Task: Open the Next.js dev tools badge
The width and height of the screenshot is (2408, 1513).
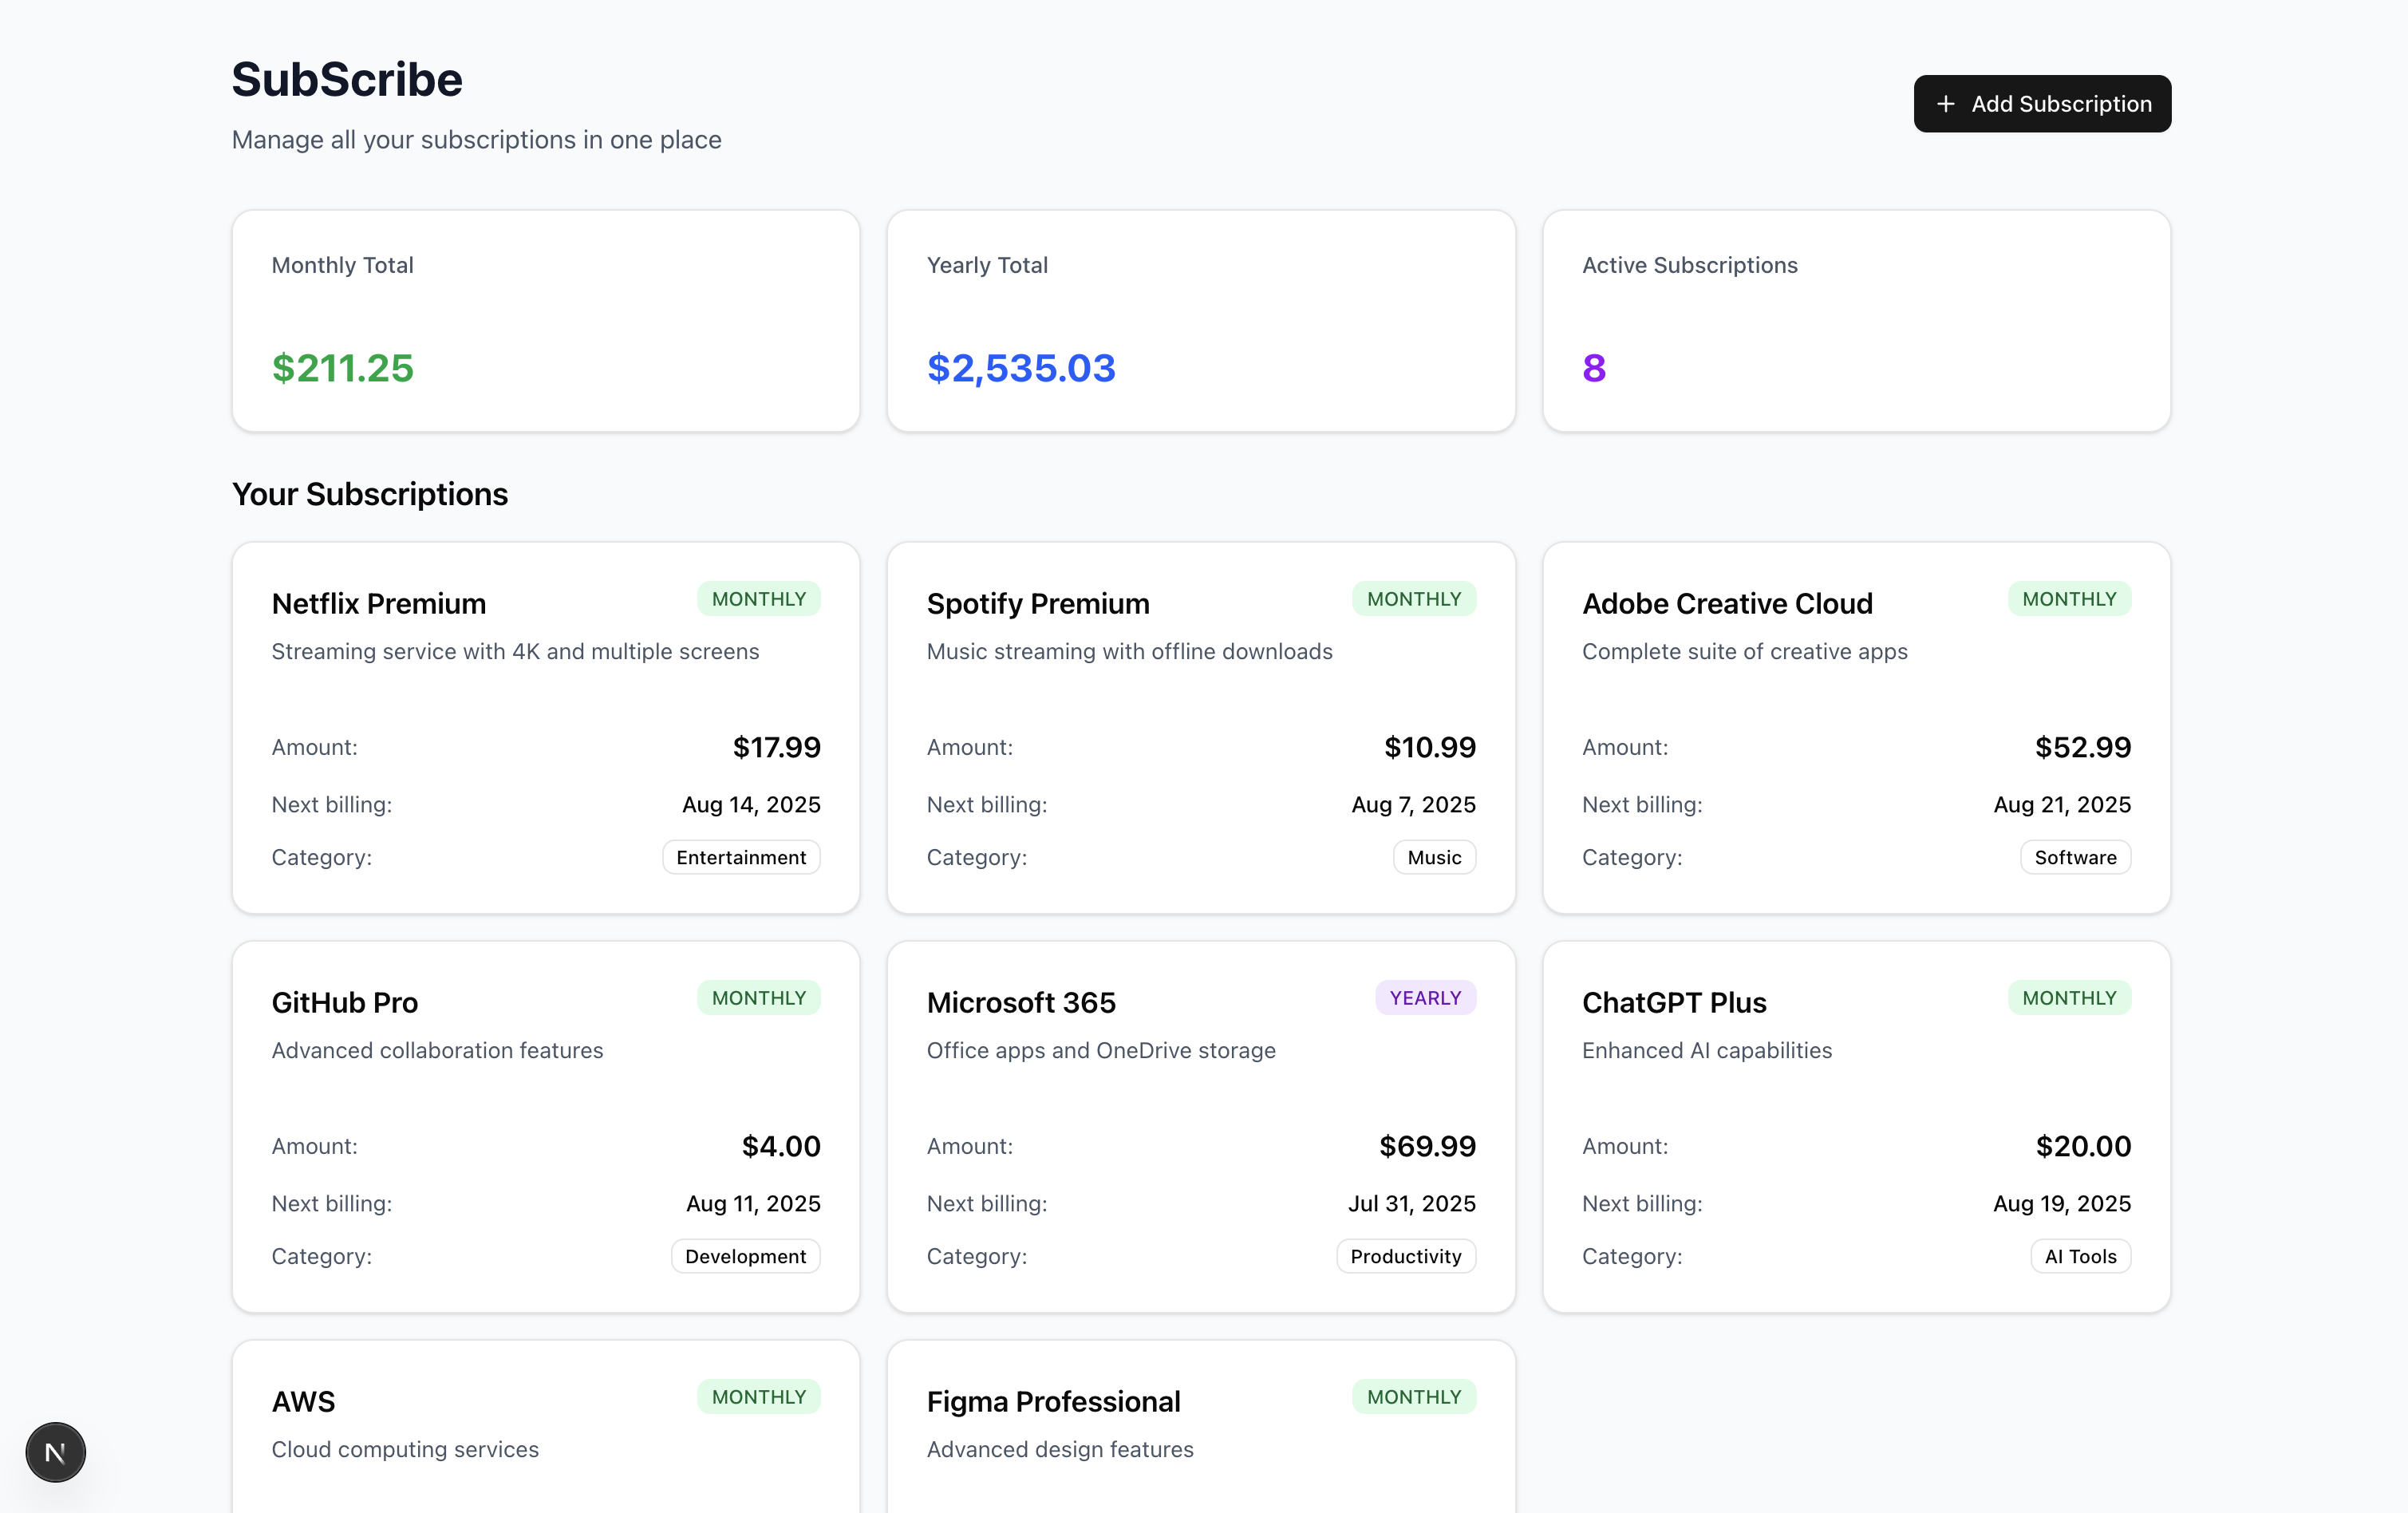Action: [x=56, y=1452]
